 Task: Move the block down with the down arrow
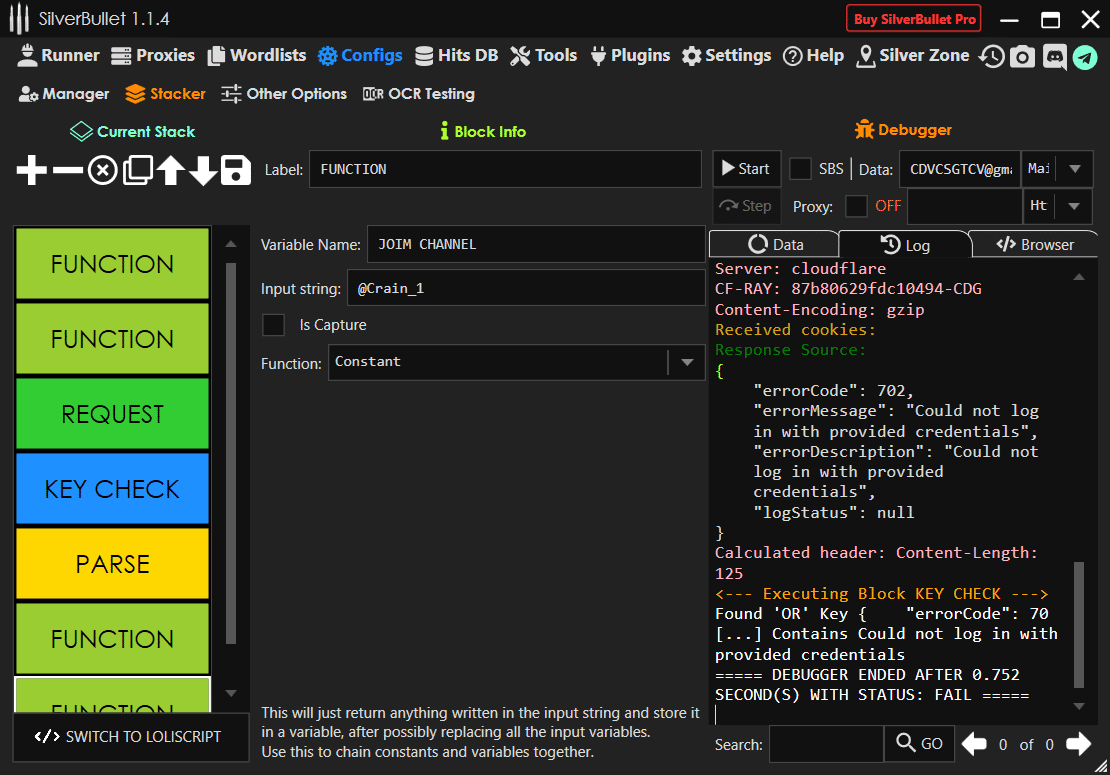point(203,171)
